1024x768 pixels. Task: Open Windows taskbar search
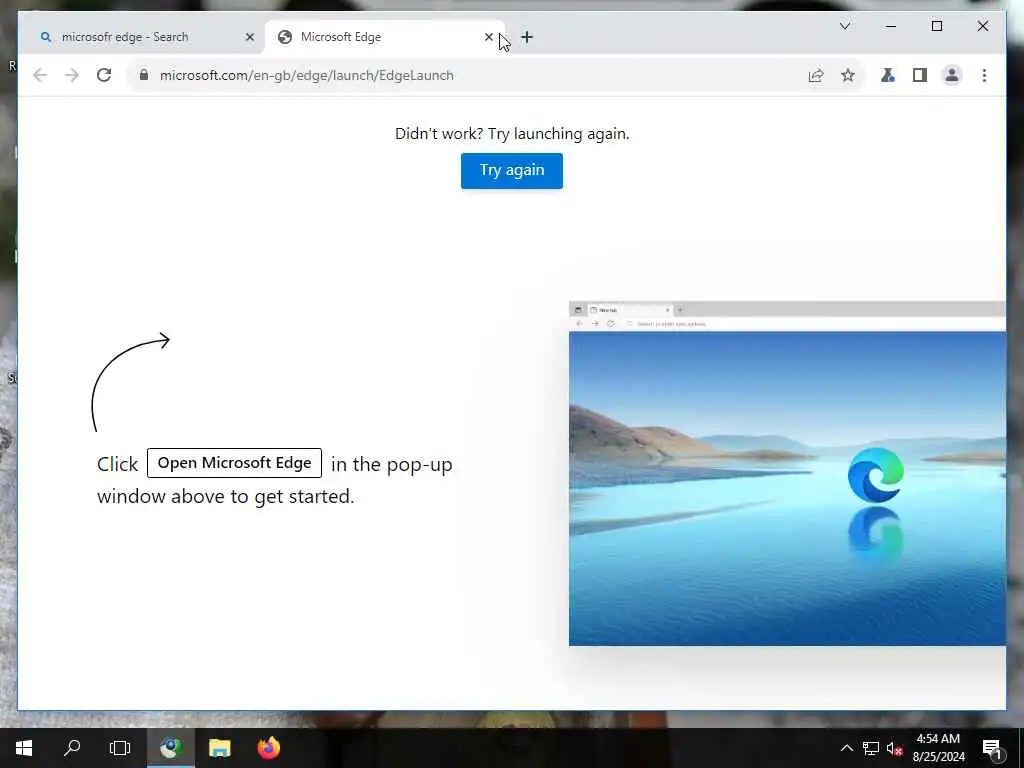pyautogui.click(x=72, y=748)
